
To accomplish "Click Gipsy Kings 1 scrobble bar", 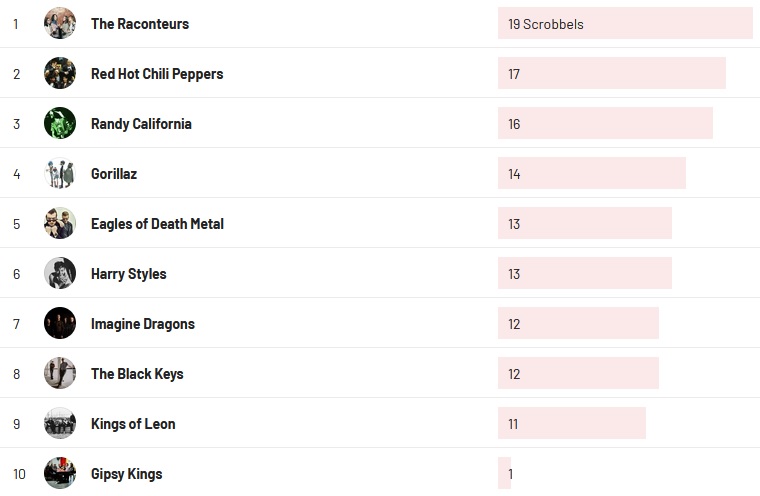I will [505, 473].
